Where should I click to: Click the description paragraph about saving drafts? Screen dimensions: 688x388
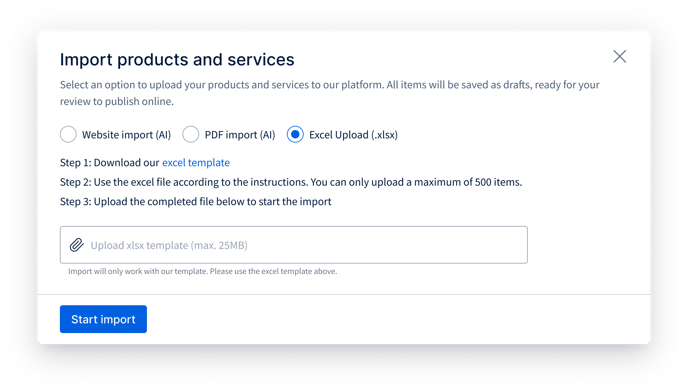click(330, 93)
